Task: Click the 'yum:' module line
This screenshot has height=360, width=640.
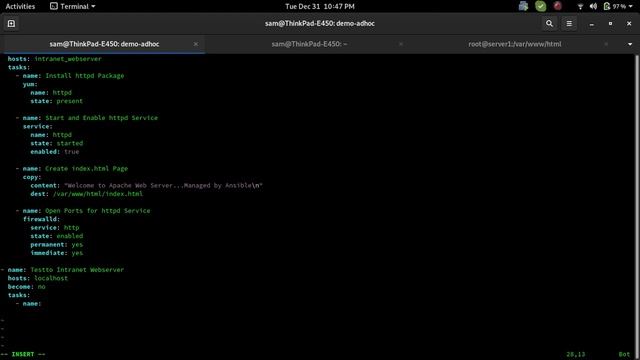Action: pos(30,84)
